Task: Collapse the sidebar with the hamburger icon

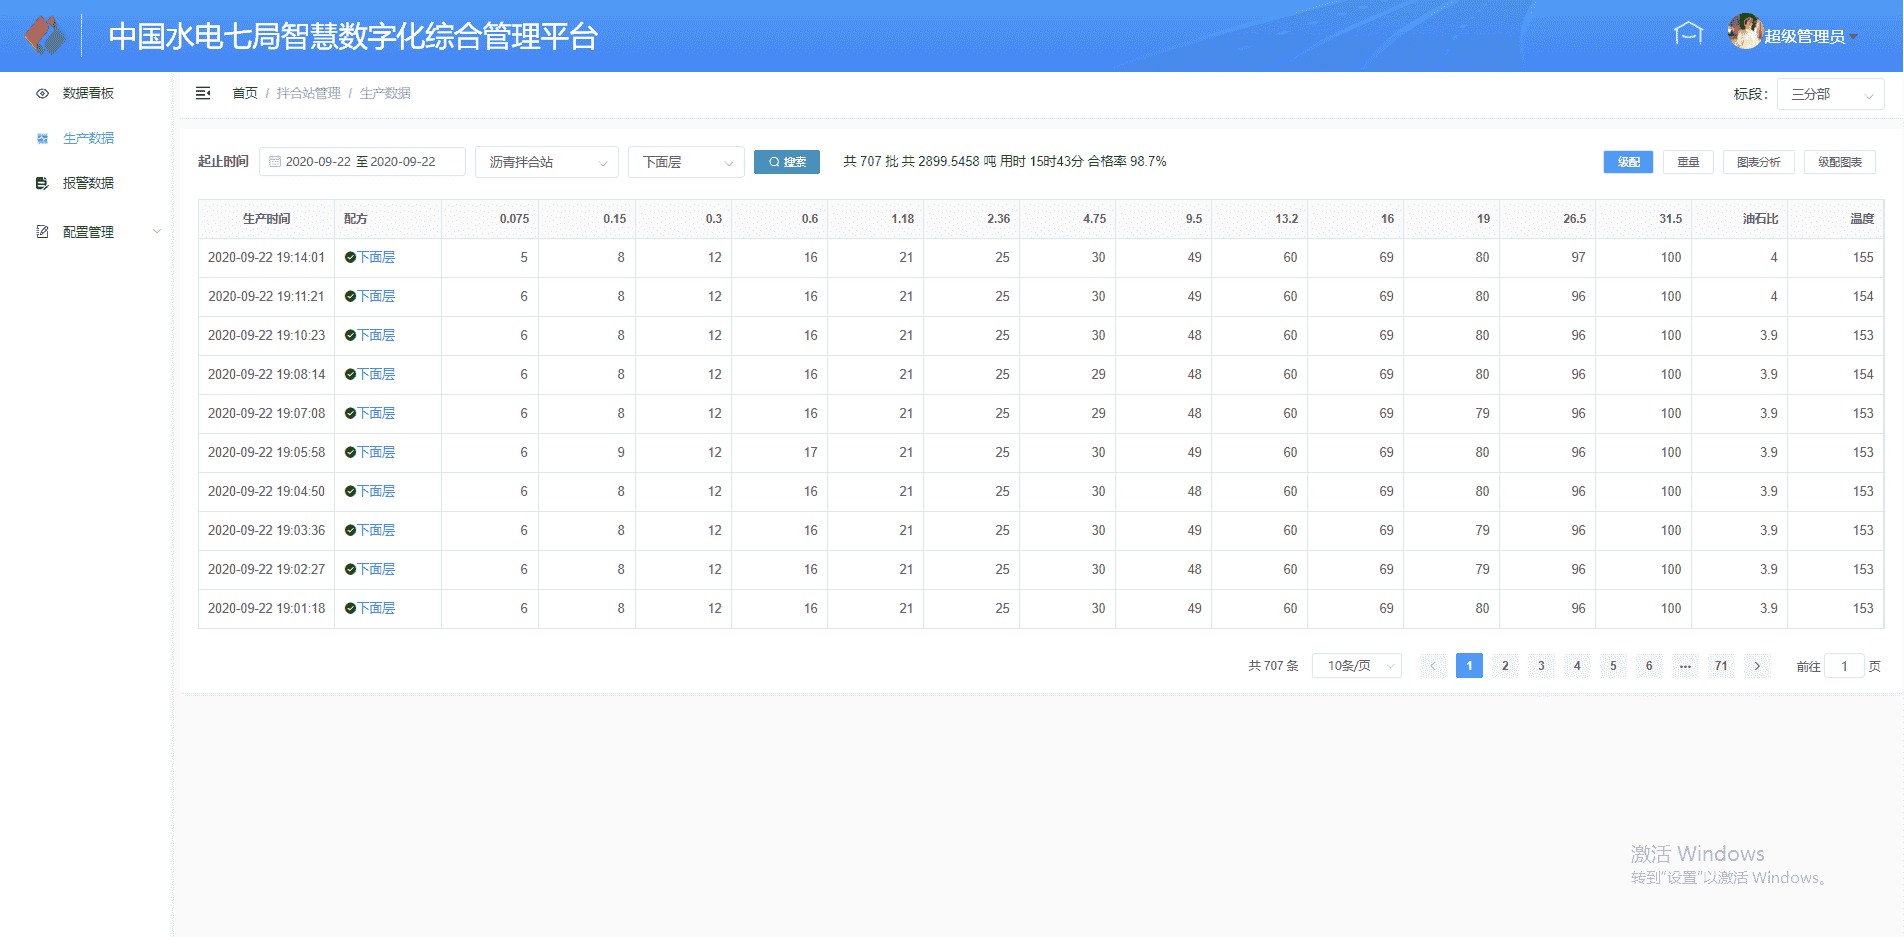Action: tap(203, 93)
